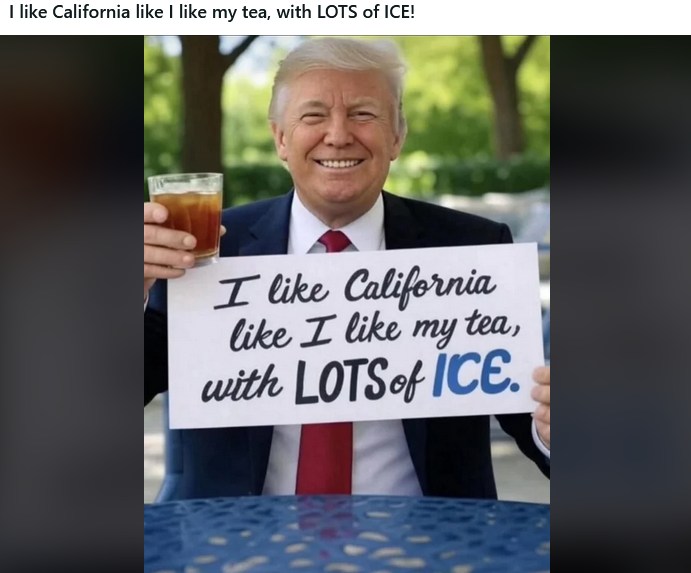Click the first "I like" on the sign

pyautogui.click(x=271, y=291)
